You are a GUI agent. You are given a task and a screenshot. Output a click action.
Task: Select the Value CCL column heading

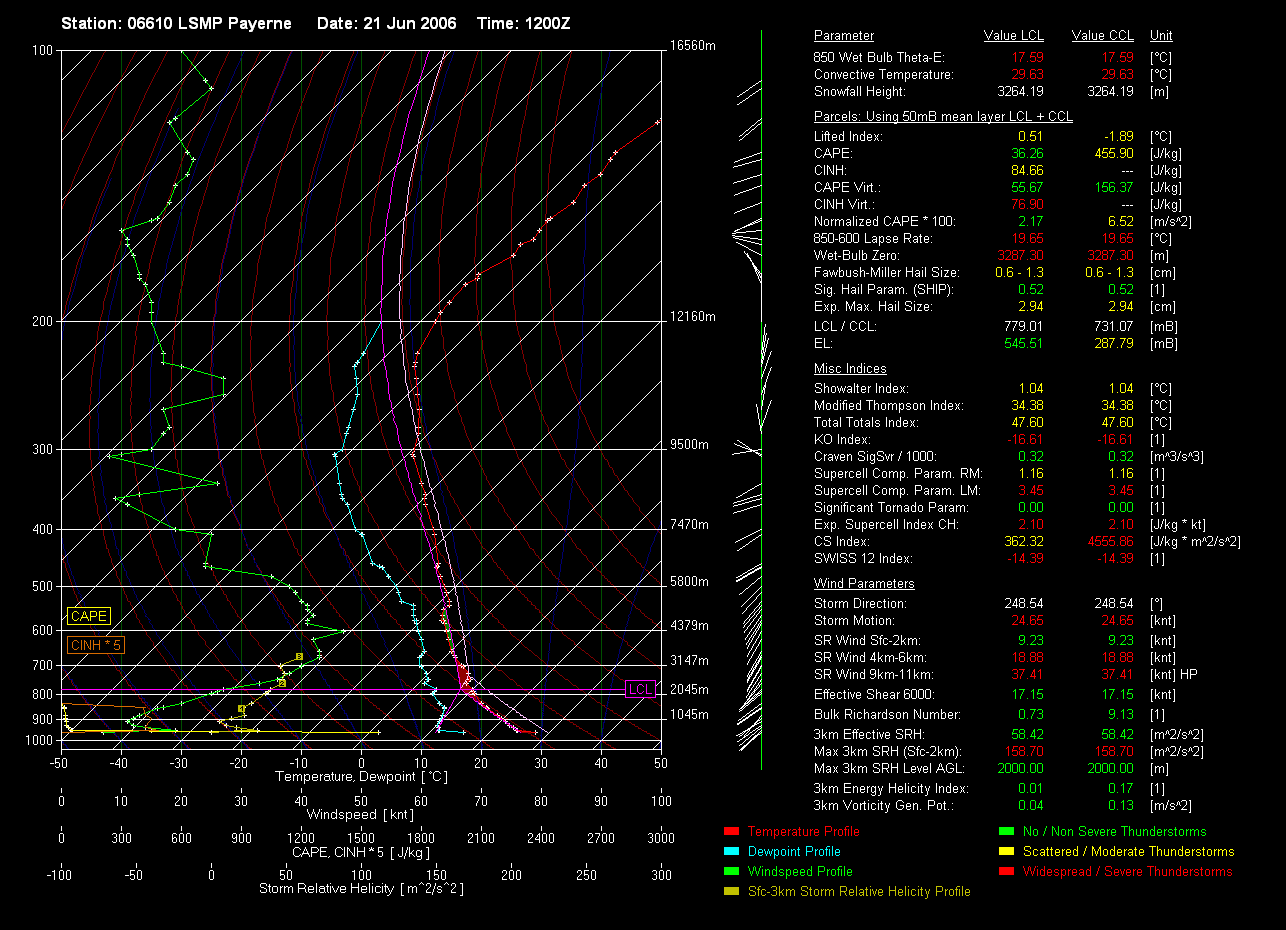(1102, 36)
